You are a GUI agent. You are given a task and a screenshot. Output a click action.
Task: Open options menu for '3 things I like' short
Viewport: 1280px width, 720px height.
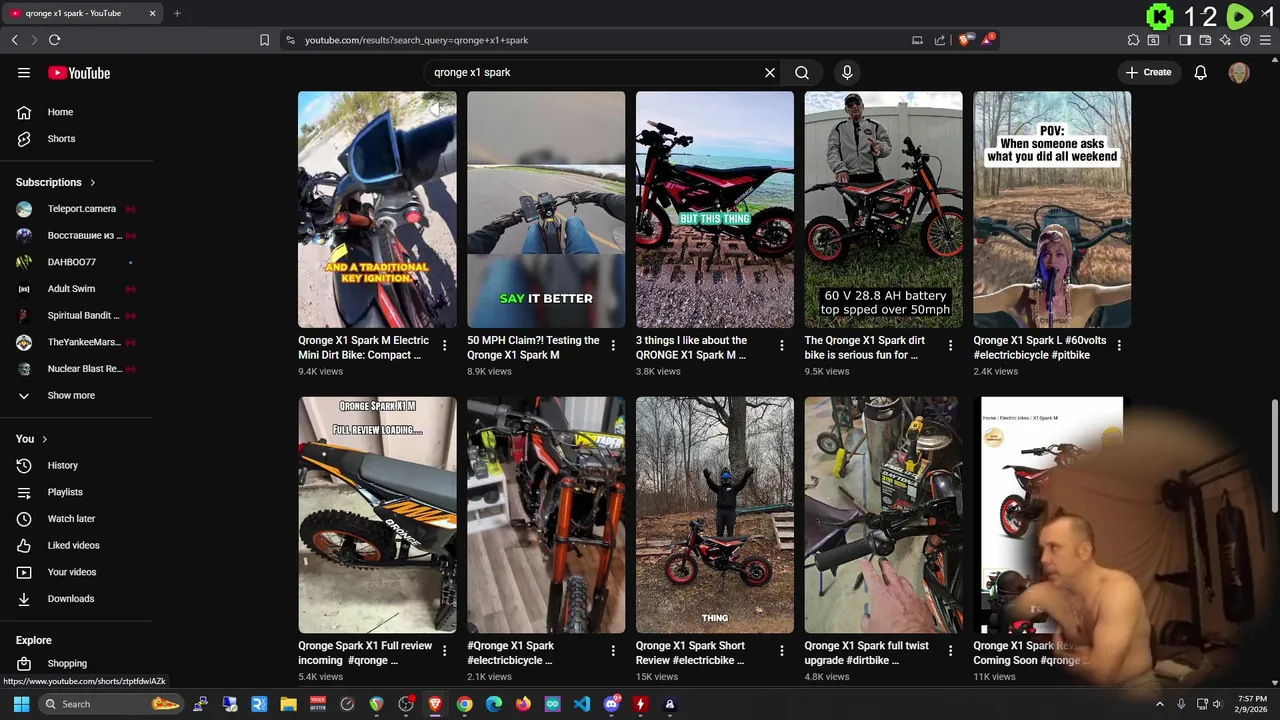coord(782,345)
